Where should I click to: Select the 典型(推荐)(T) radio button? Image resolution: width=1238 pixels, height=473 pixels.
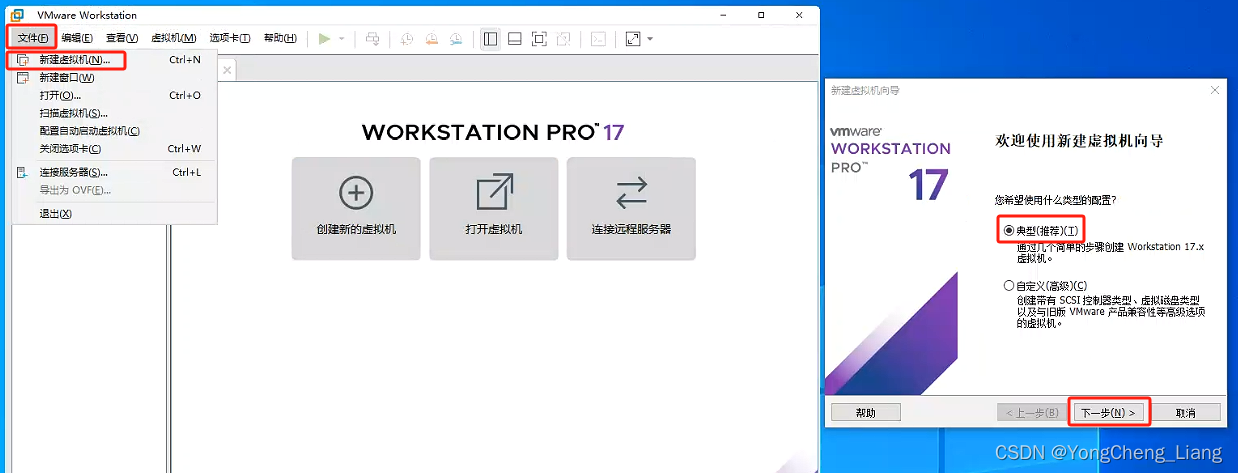point(1008,230)
